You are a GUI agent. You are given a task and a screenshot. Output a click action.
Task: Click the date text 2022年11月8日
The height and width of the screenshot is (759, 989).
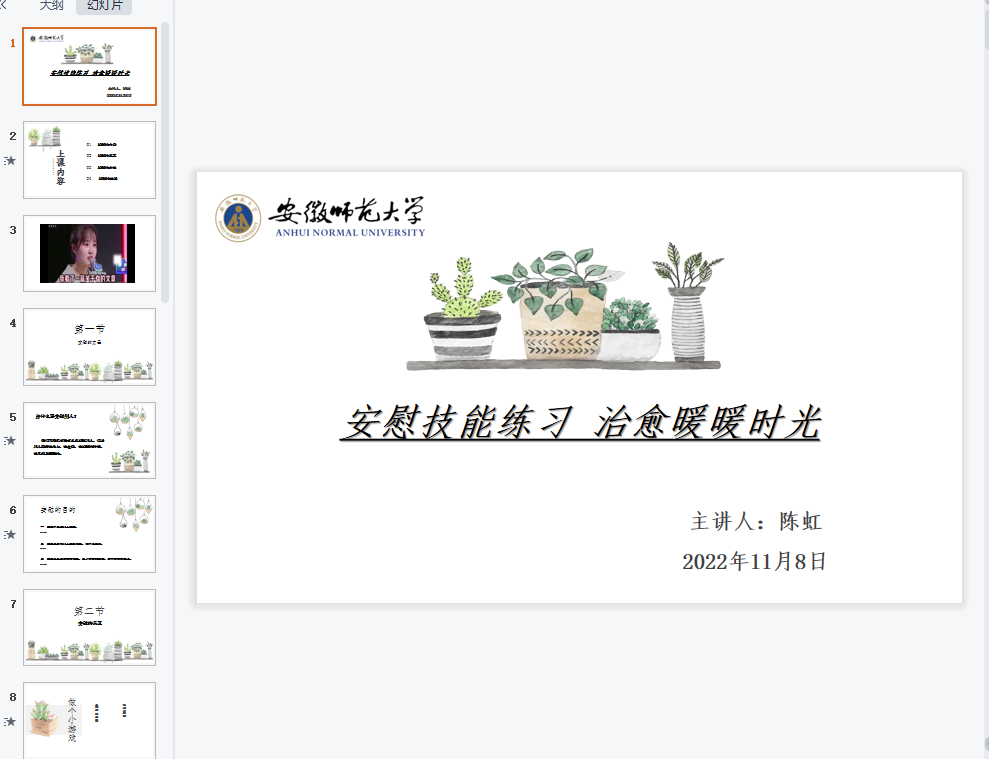tap(754, 561)
